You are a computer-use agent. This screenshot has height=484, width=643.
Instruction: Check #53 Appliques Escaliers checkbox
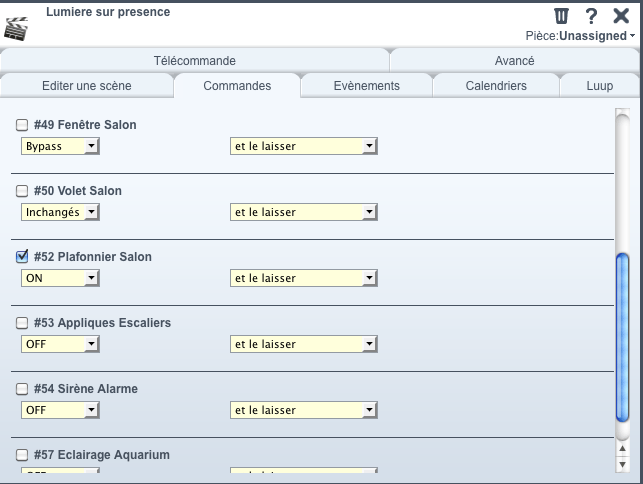tap(22, 323)
